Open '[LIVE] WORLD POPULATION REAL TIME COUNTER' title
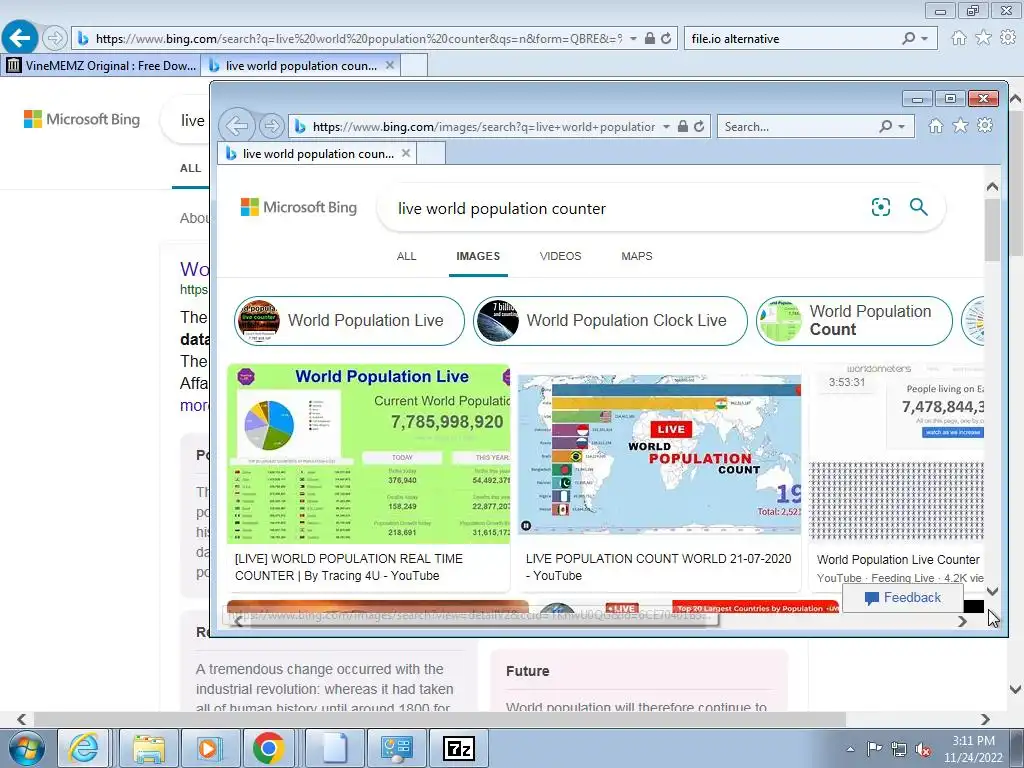1024x768 pixels. tap(349, 567)
